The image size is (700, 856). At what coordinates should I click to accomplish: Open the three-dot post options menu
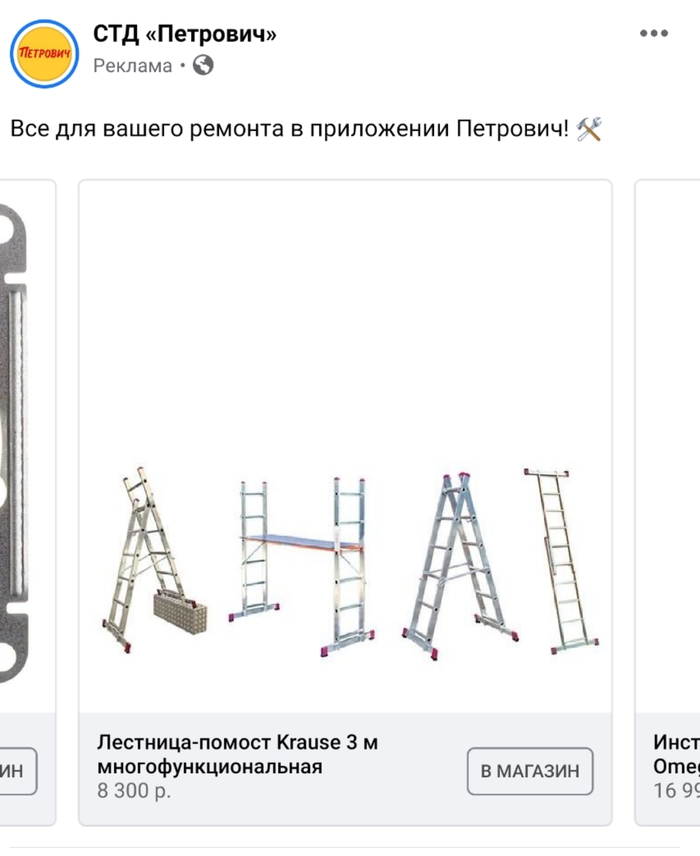click(x=654, y=33)
